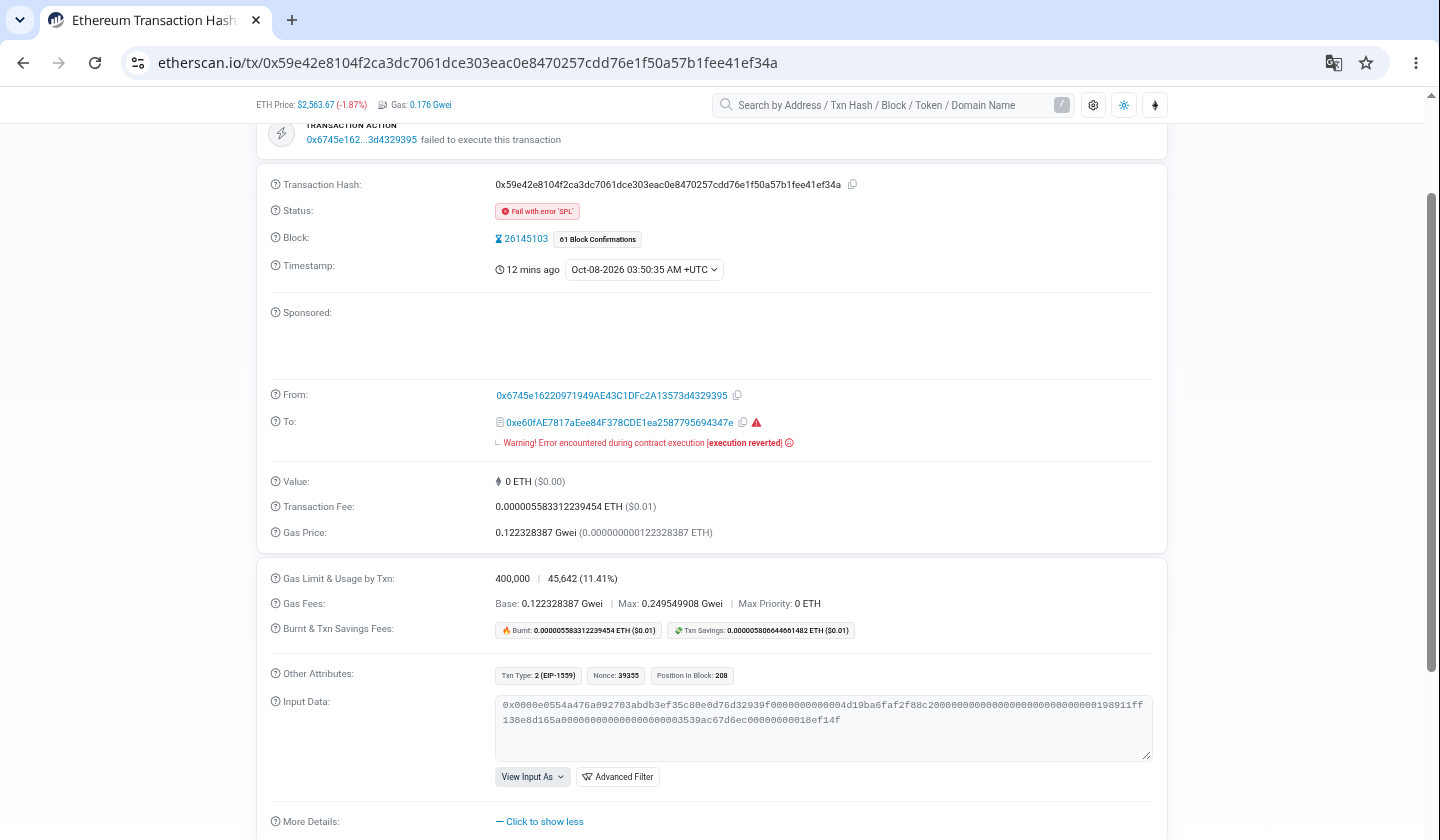Click browser reload button
This screenshot has width=1440, height=840.
coord(95,63)
